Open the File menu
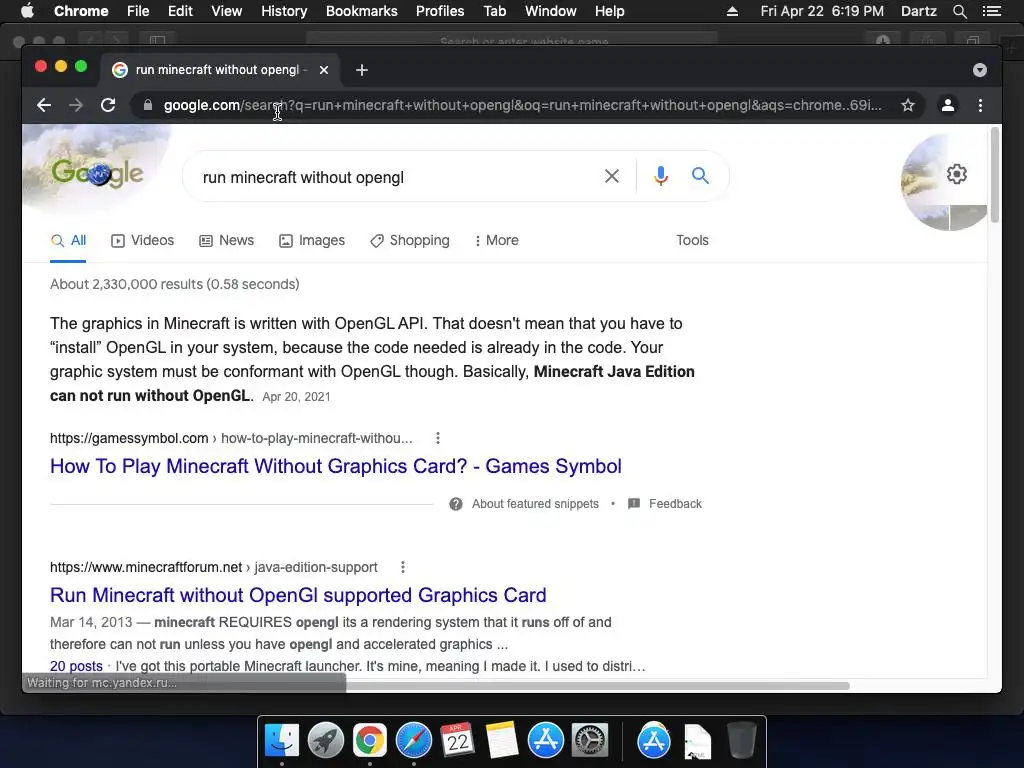Viewport: 1024px width, 768px height. [x=138, y=11]
